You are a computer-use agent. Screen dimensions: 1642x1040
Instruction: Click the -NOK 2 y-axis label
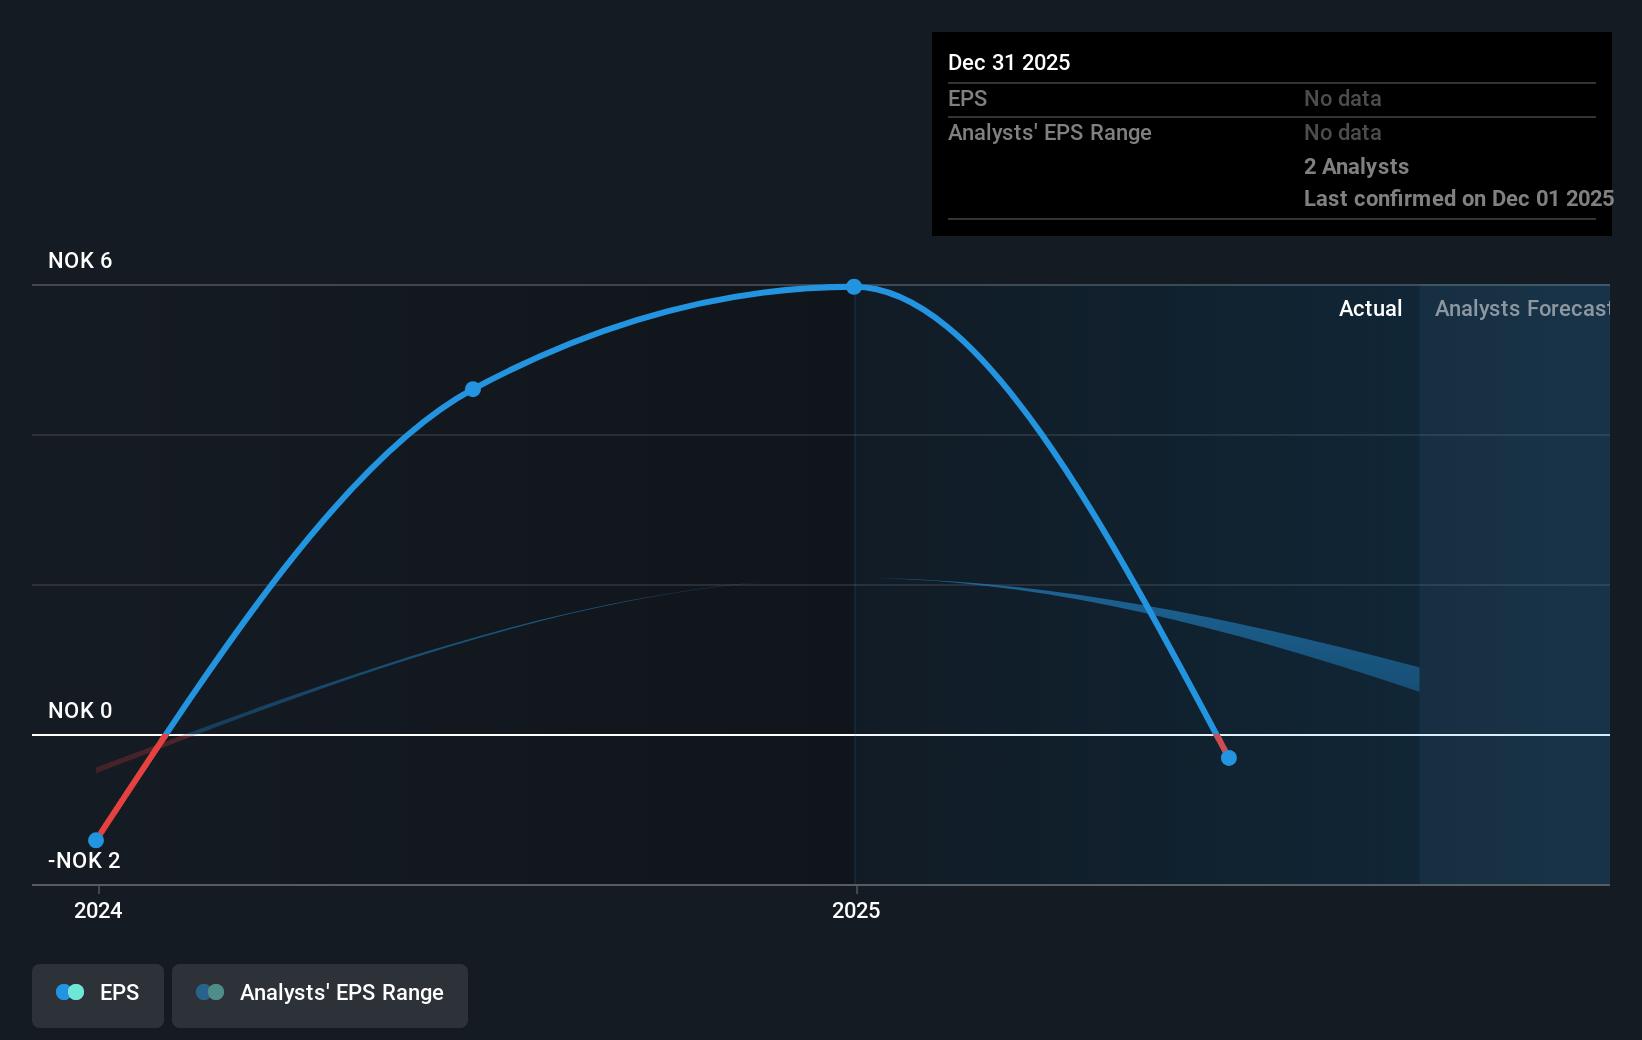click(x=84, y=861)
